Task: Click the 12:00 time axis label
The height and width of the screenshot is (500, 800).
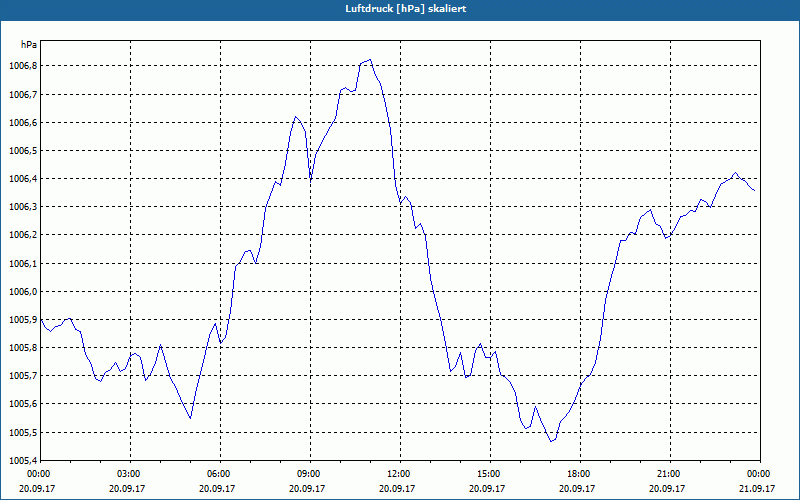Action: coord(400,474)
